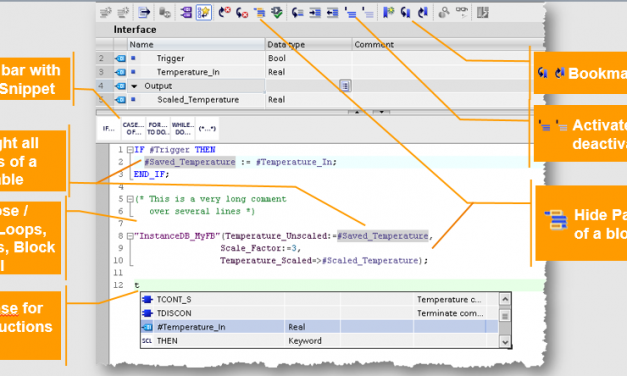Screen dimensions: 627x376
Task: Click 'Terminate com...' description in autocomplete
Action: (450, 313)
